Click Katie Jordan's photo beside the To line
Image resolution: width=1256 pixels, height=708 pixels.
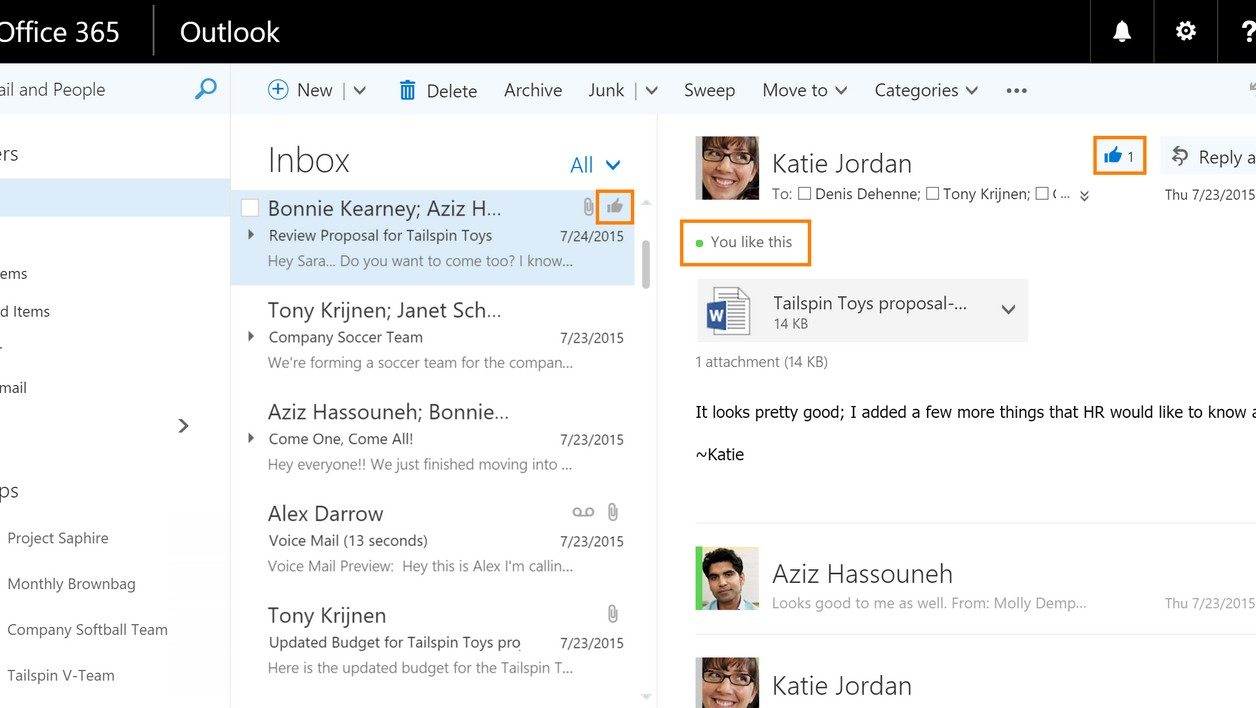coord(727,168)
